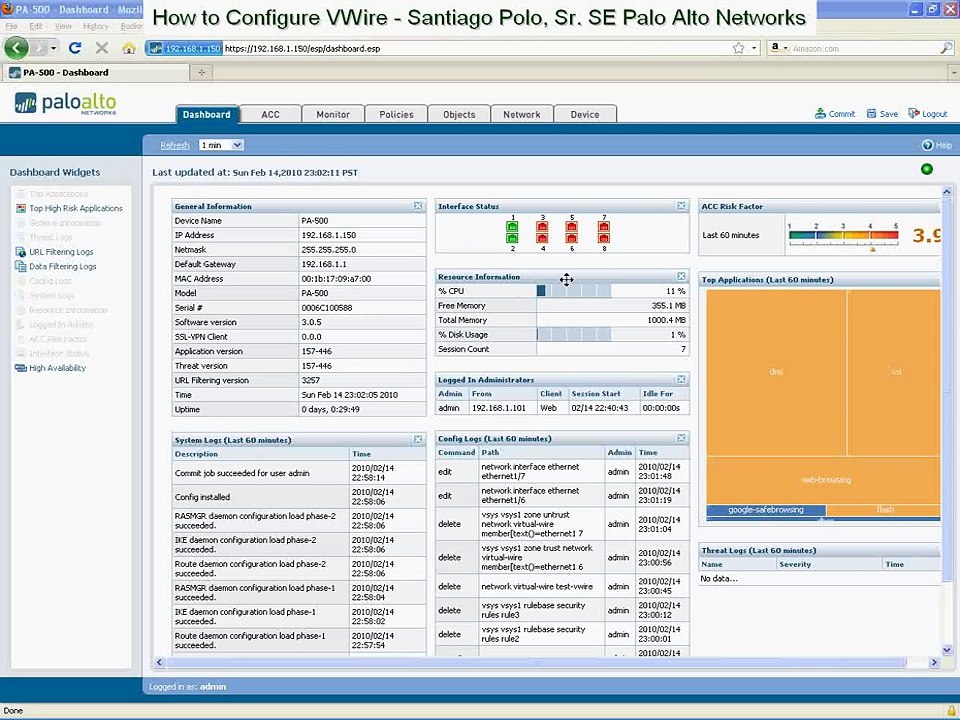960x720 pixels.
Task: Sort Config Logs by Command column
Action: click(x=456, y=452)
